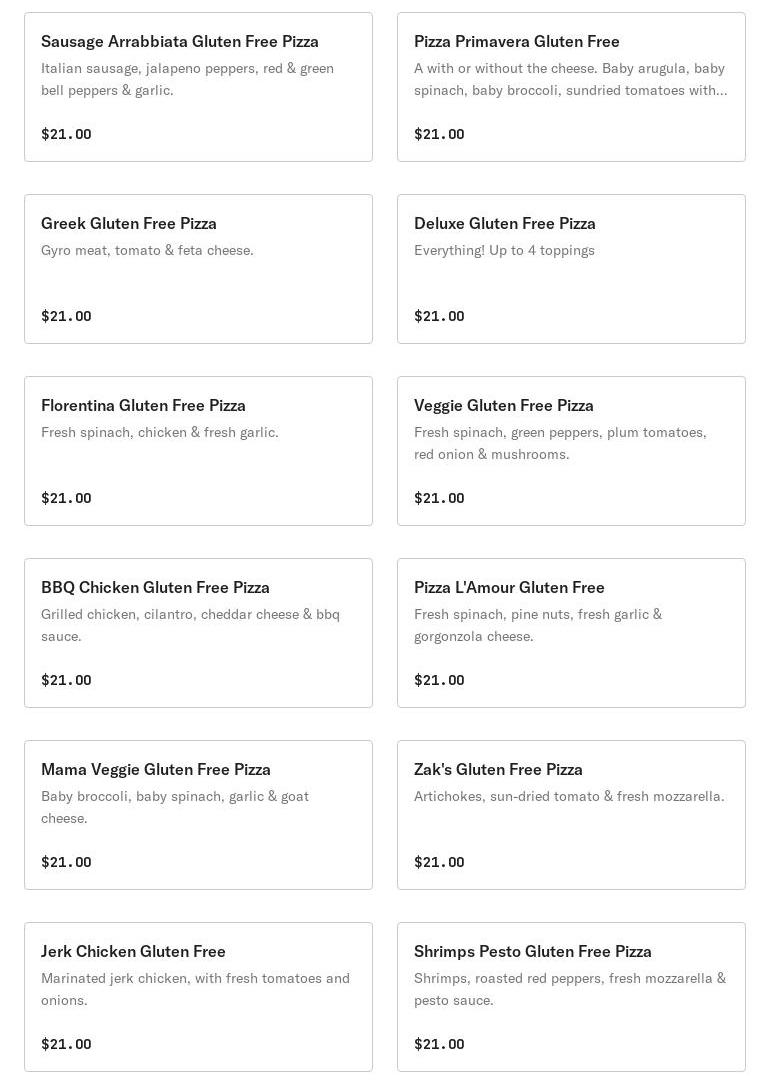The height and width of the screenshot is (1082, 770).
Task: Click the Deluxe pizza "Everything! Up to 4 toppings" text
Action: click(504, 250)
